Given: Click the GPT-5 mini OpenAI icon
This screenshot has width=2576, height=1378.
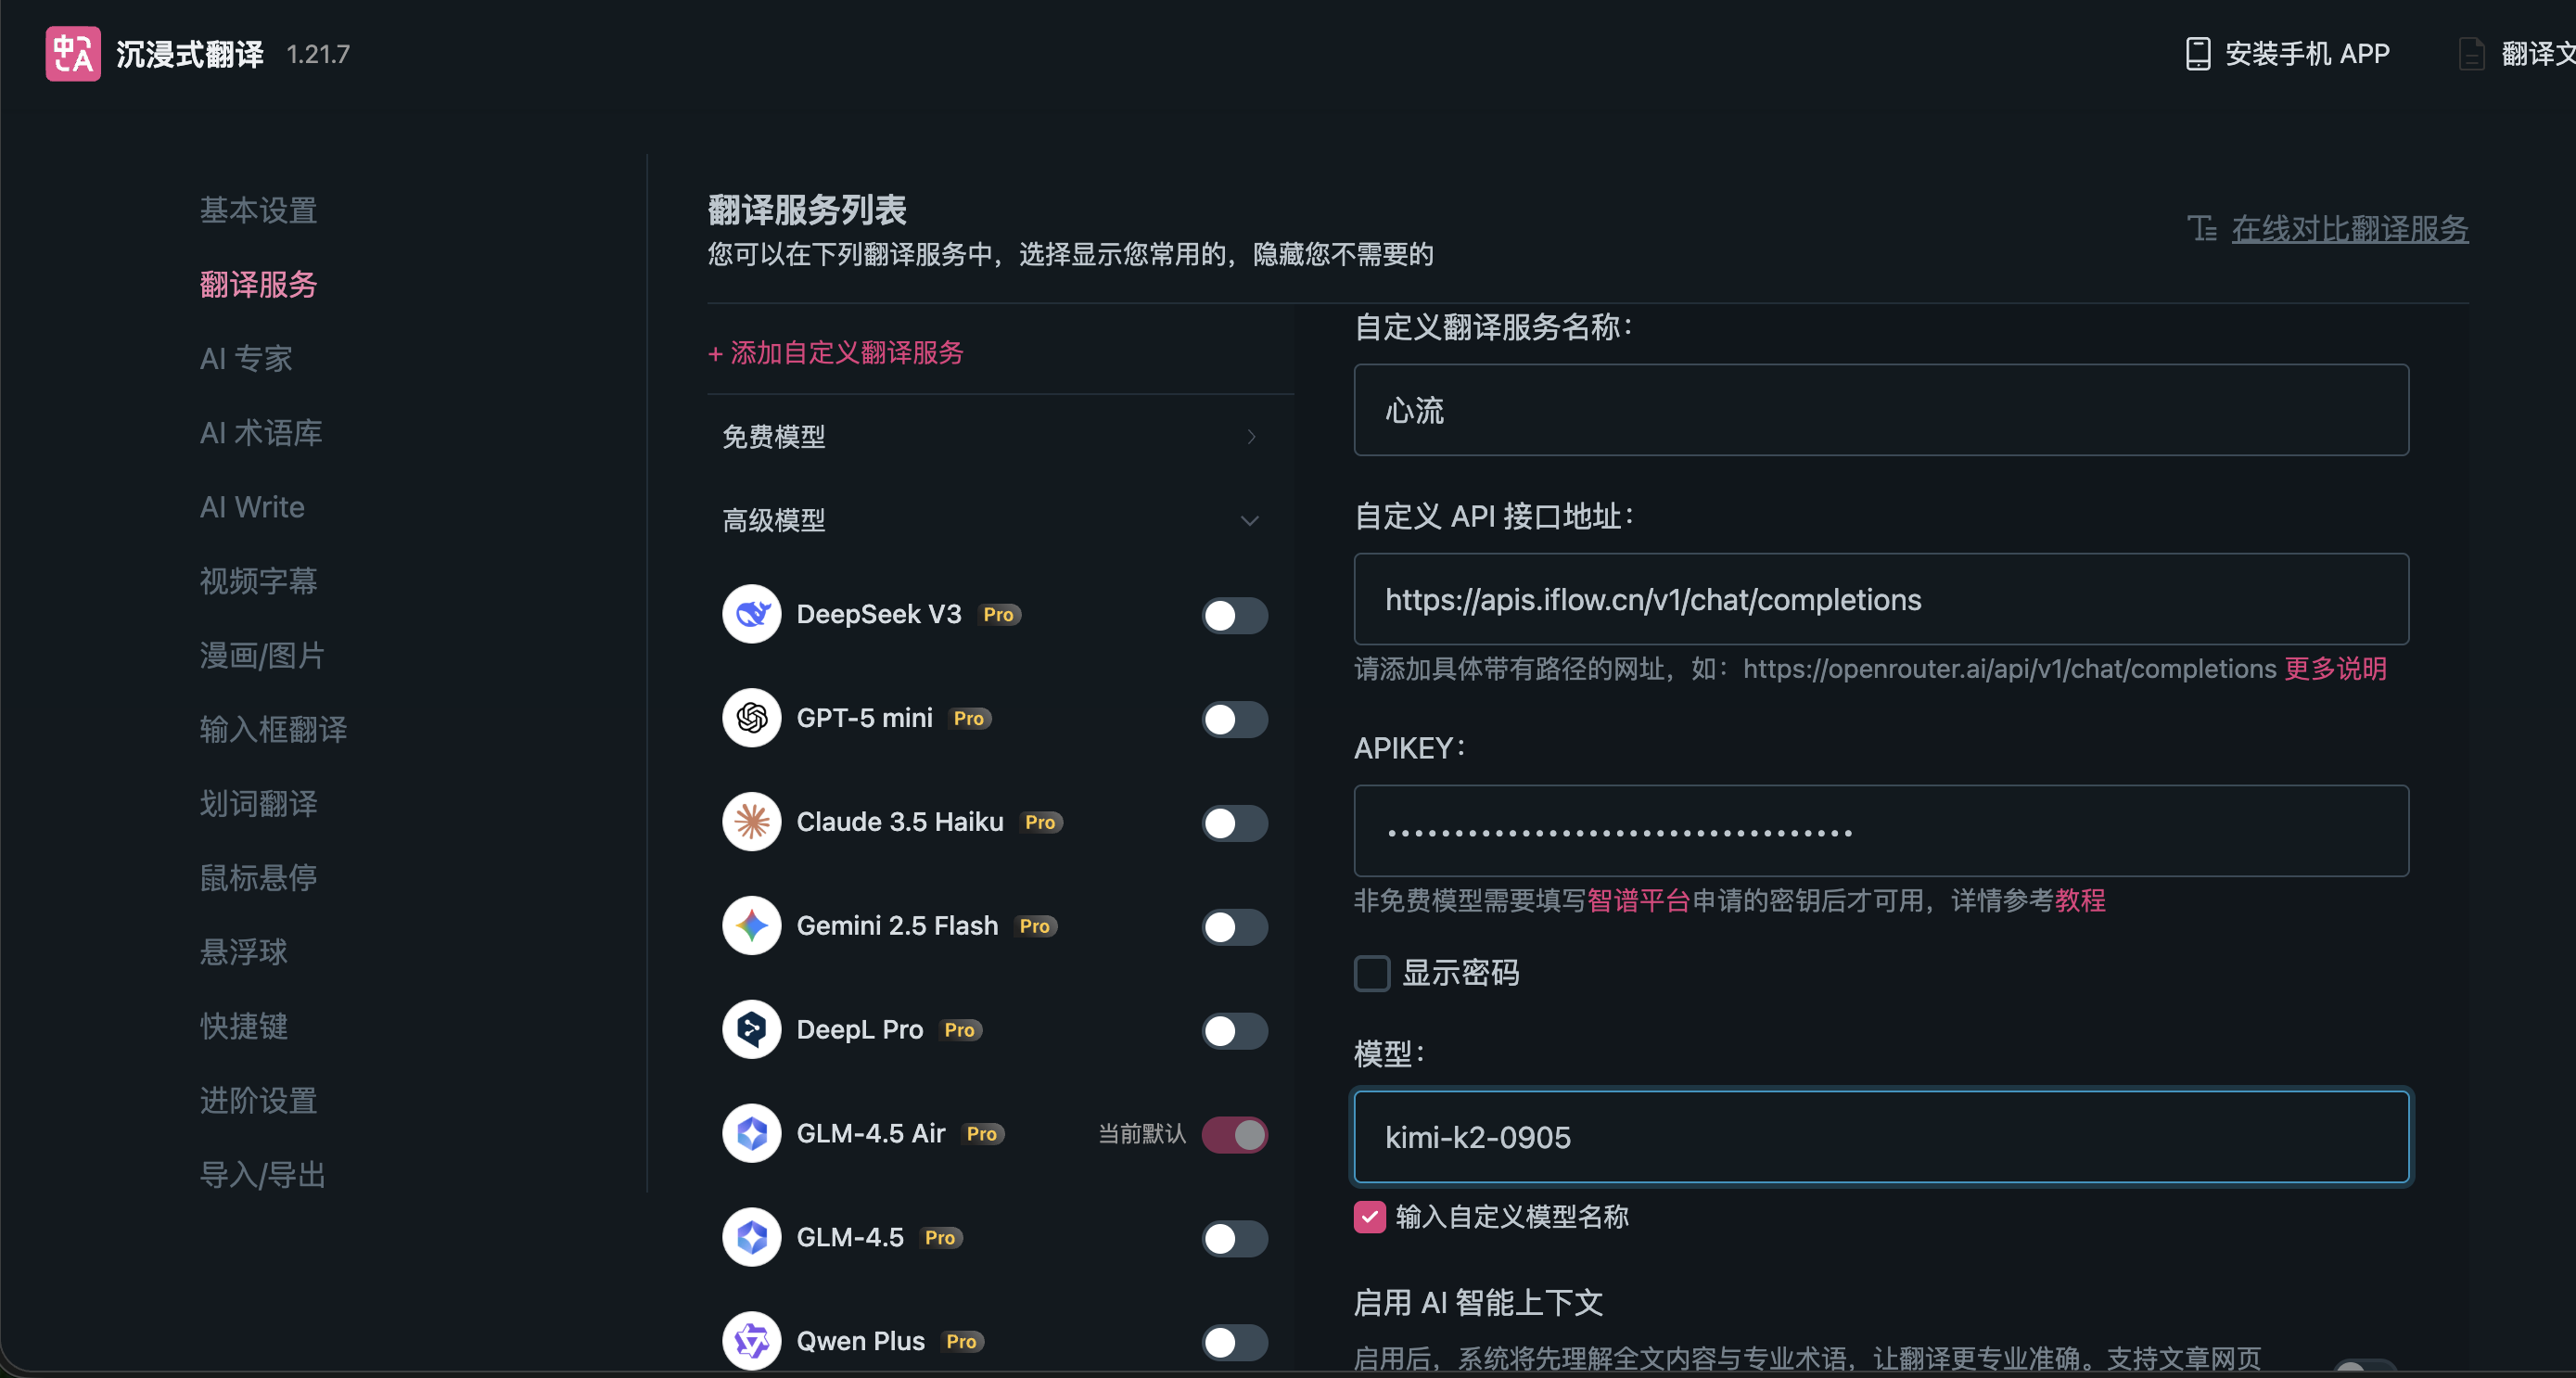Looking at the screenshot, I should click(x=751, y=718).
